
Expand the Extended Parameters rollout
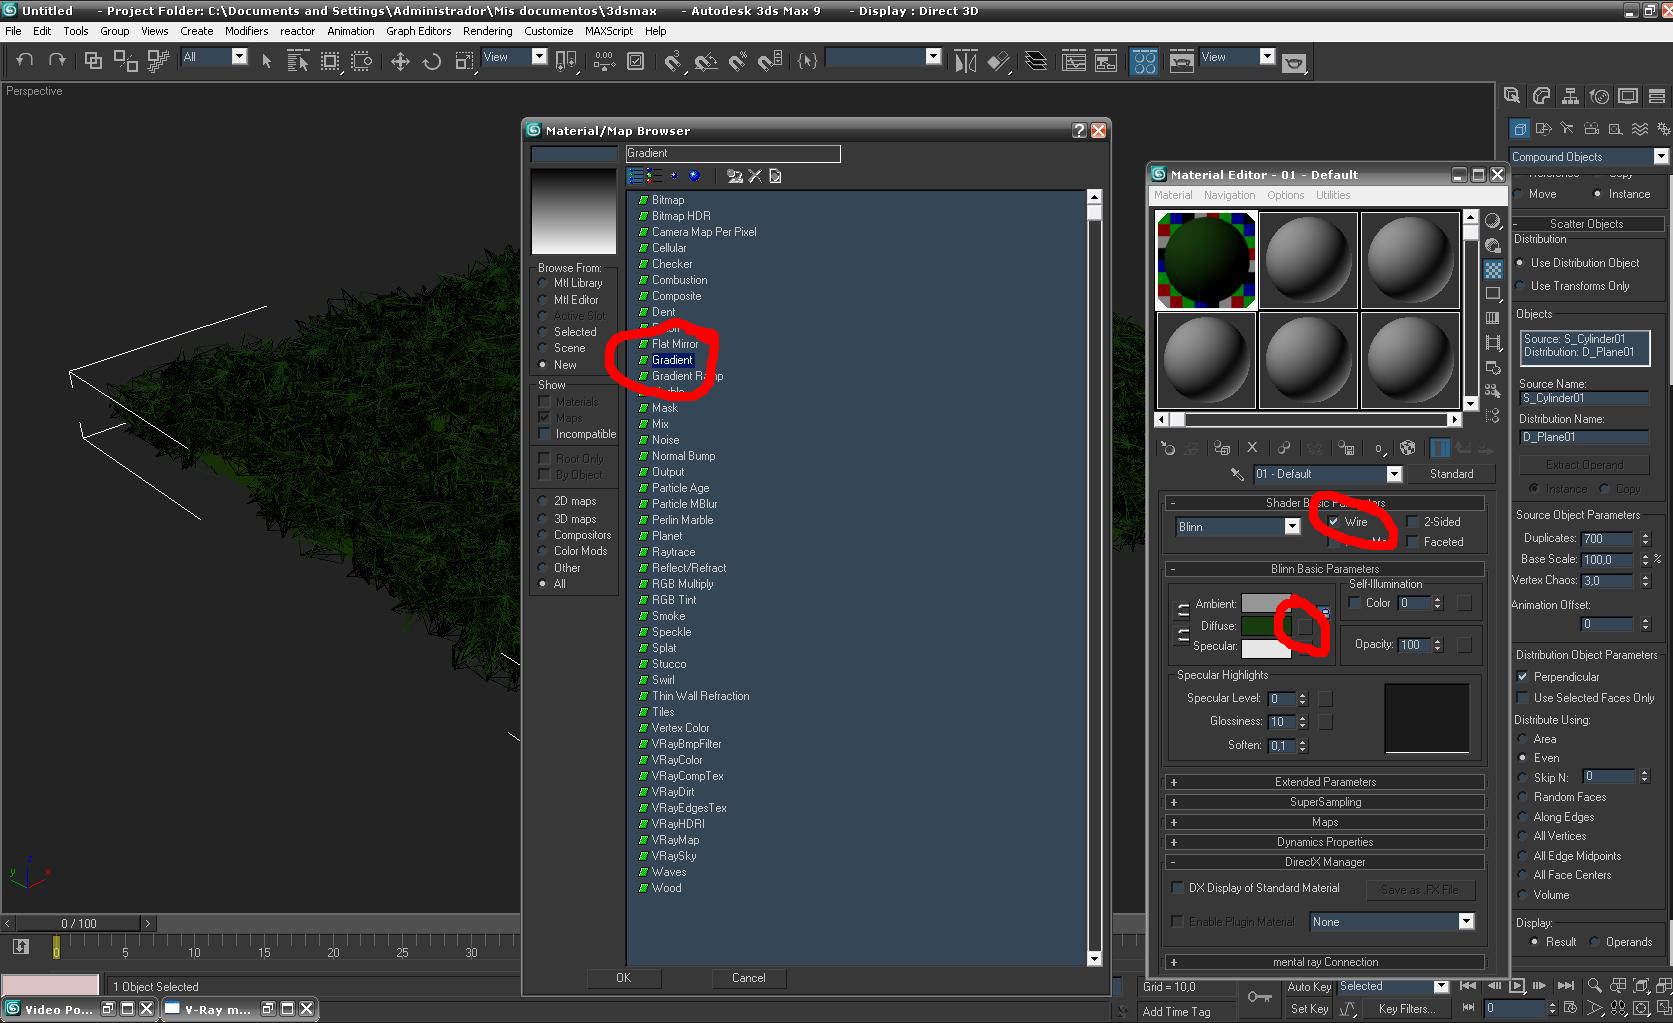pyautogui.click(x=1324, y=782)
